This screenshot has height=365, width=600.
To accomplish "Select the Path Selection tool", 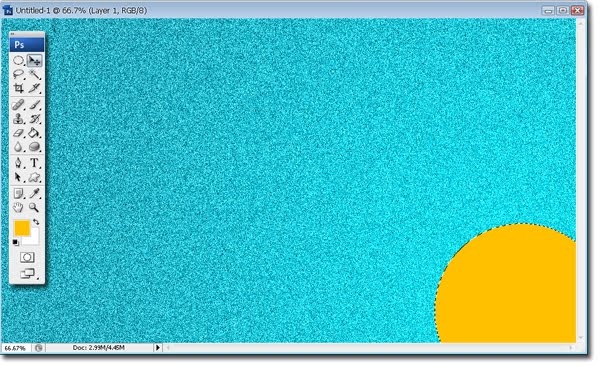I will 18,177.
